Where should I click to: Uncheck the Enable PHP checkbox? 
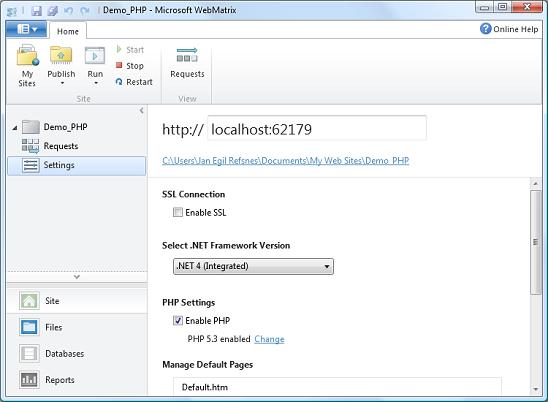click(x=178, y=320)
